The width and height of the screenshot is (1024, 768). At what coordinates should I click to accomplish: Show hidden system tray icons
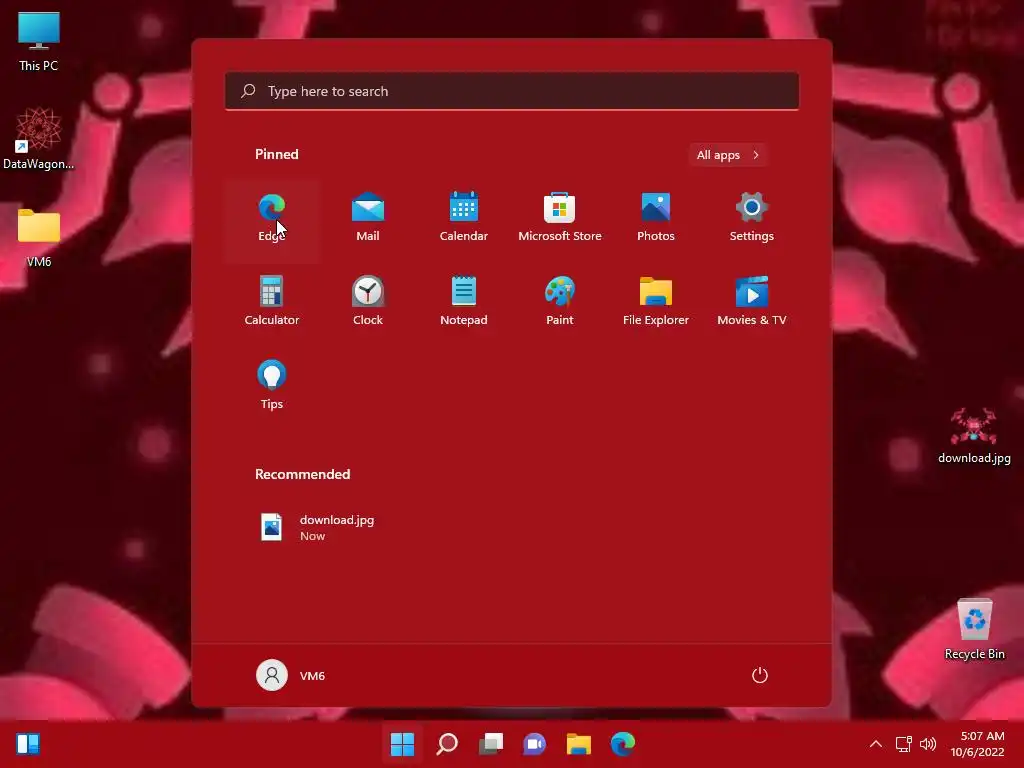click(876, 744)
